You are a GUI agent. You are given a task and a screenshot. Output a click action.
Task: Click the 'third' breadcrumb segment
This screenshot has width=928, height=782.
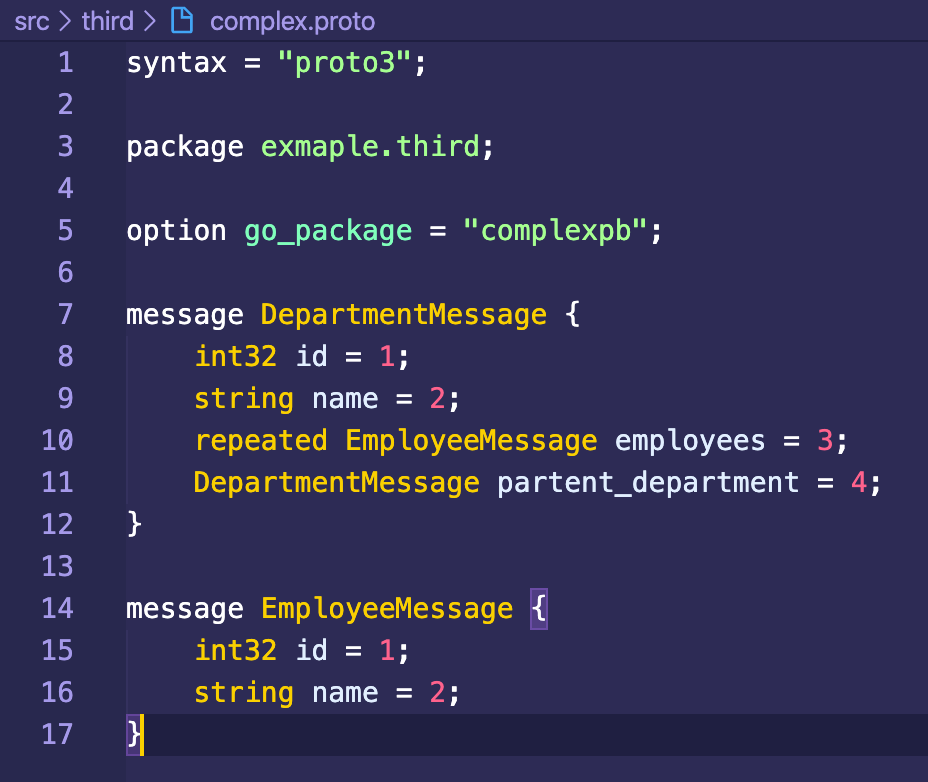coord(108,21)
